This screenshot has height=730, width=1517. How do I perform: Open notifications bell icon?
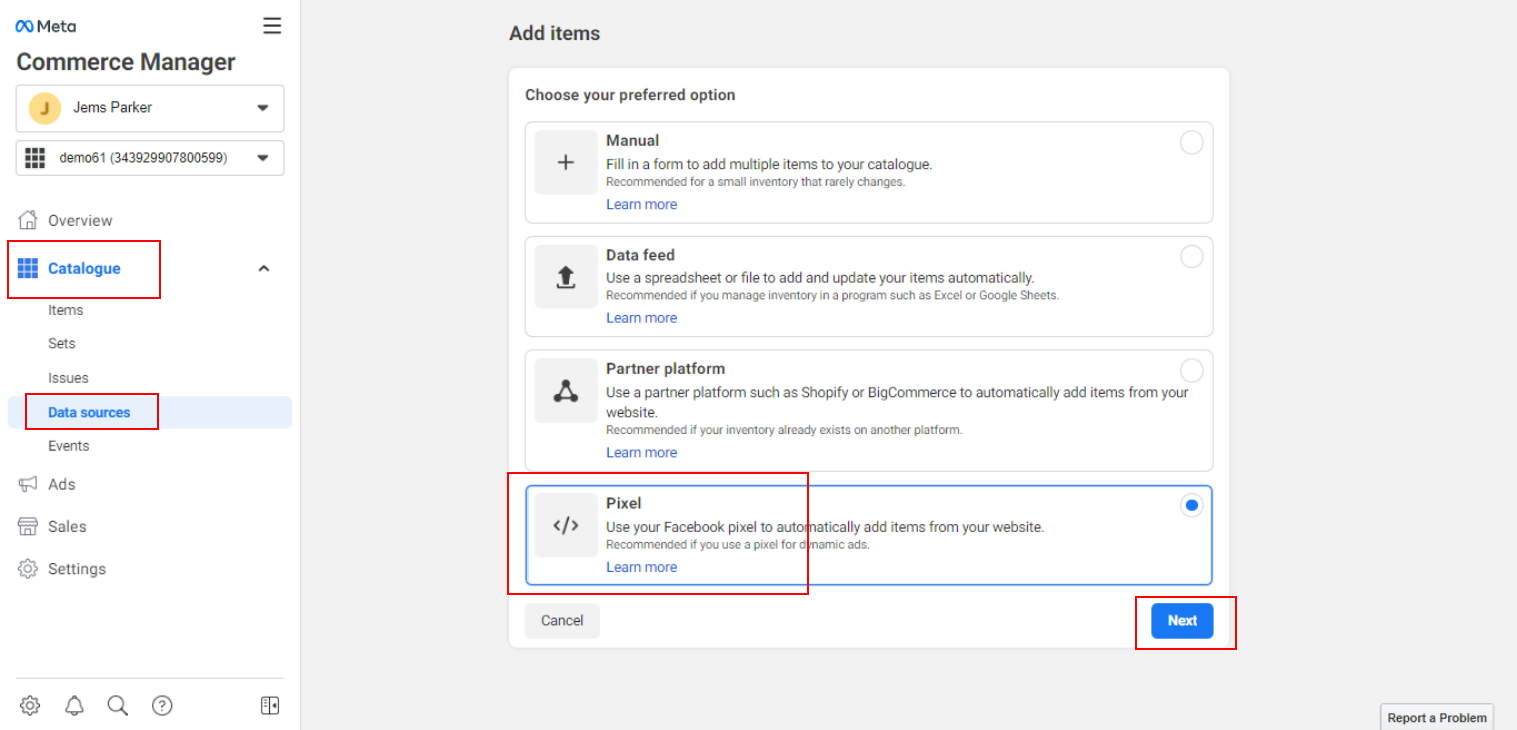point(74,706)
